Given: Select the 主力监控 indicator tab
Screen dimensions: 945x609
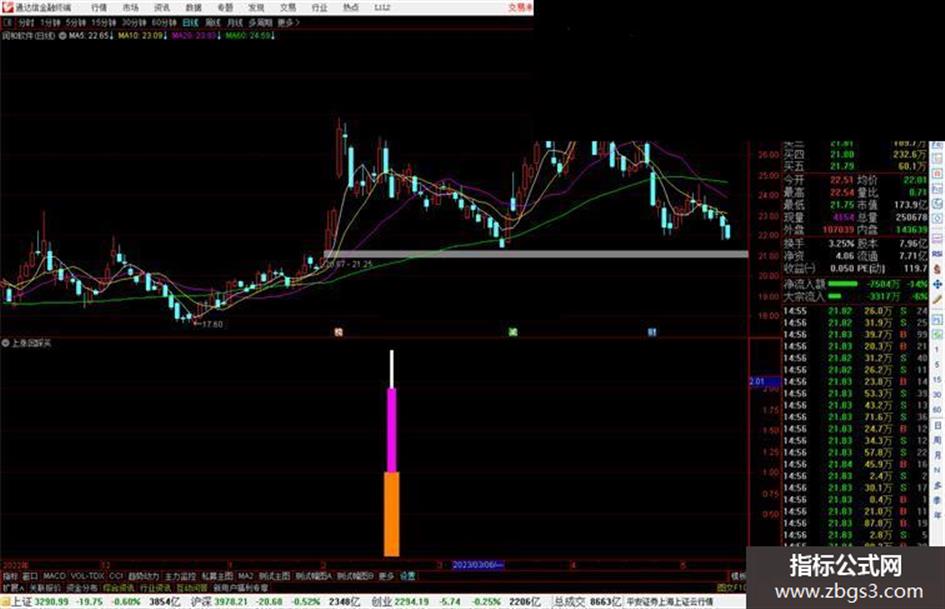Looking at the screenshot, I should pos(180,576).
